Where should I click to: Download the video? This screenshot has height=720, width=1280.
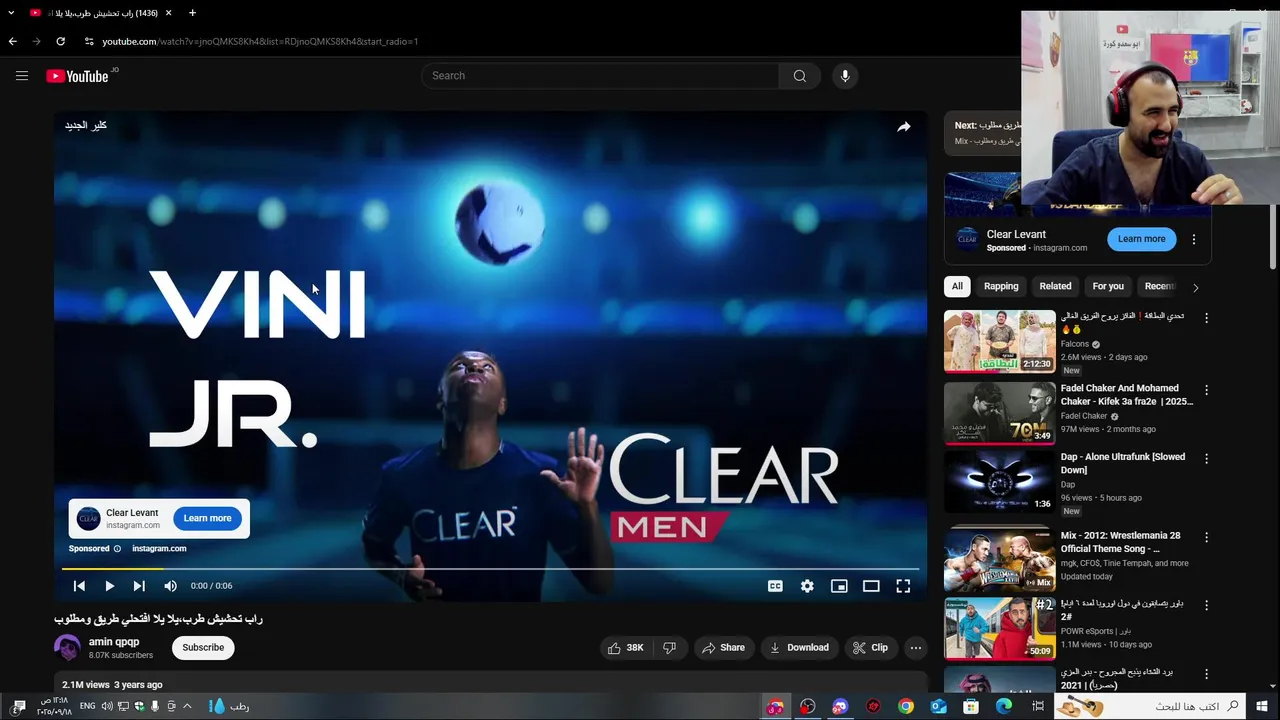[799, 648]
